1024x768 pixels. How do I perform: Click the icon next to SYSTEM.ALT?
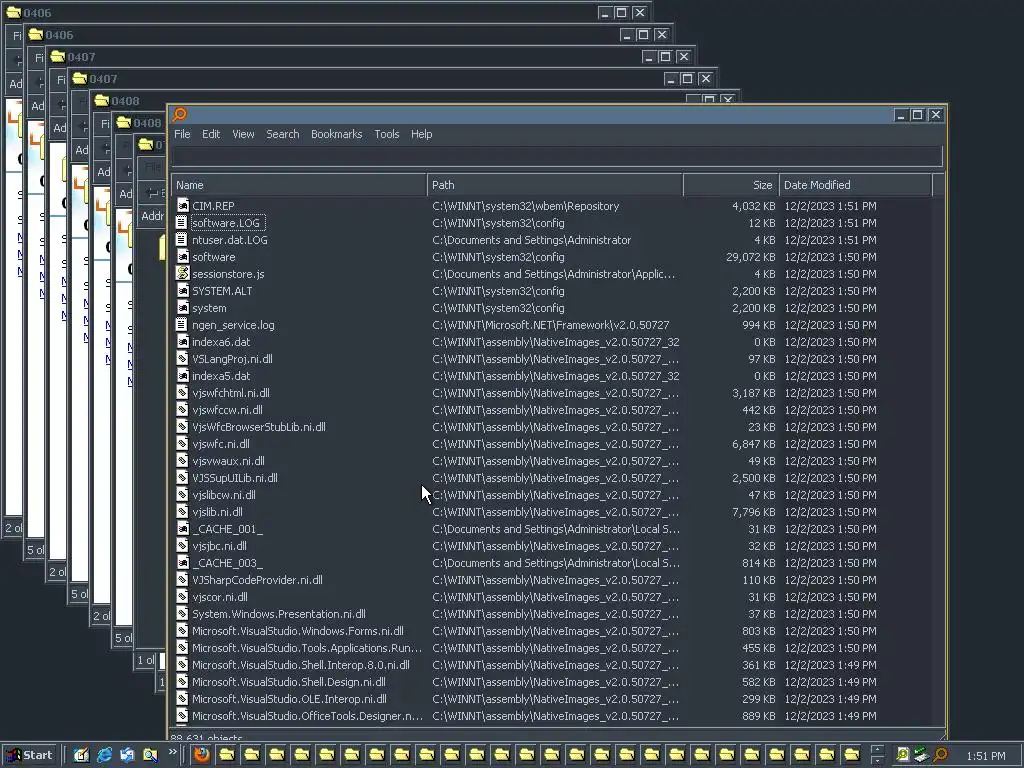point(183,291)
